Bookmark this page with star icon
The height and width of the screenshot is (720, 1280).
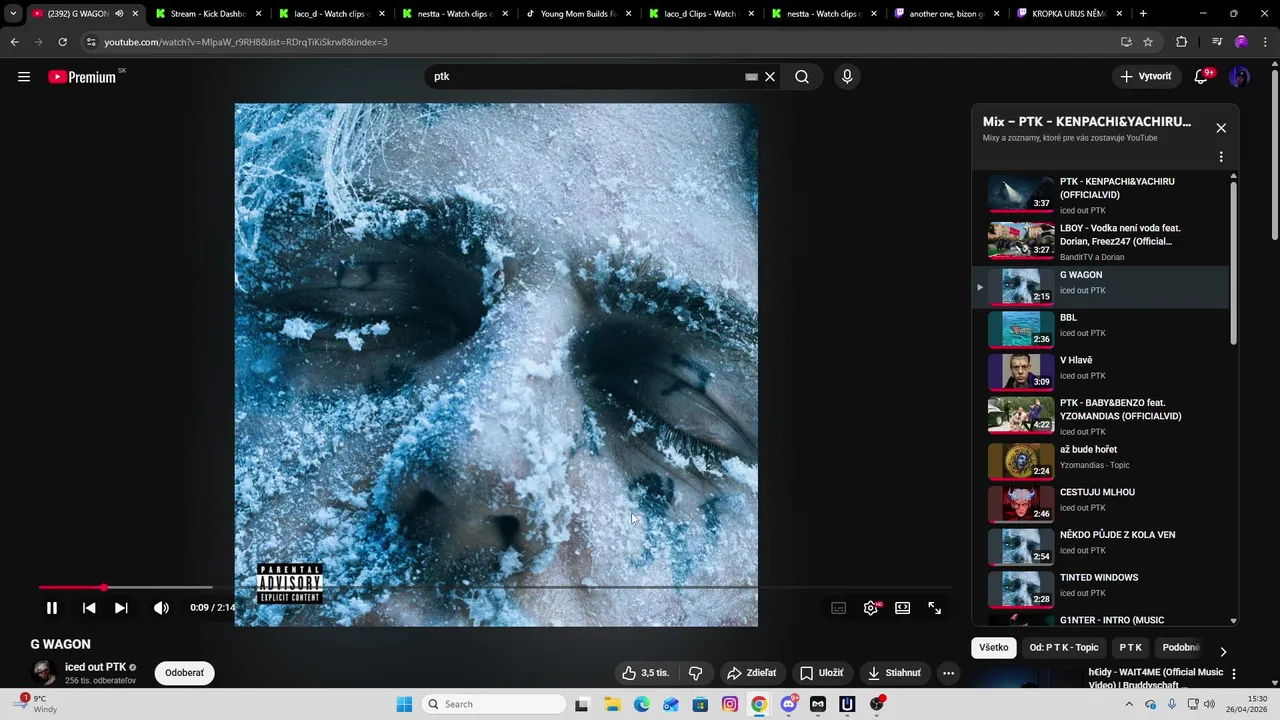click(x=1148, y=42)
